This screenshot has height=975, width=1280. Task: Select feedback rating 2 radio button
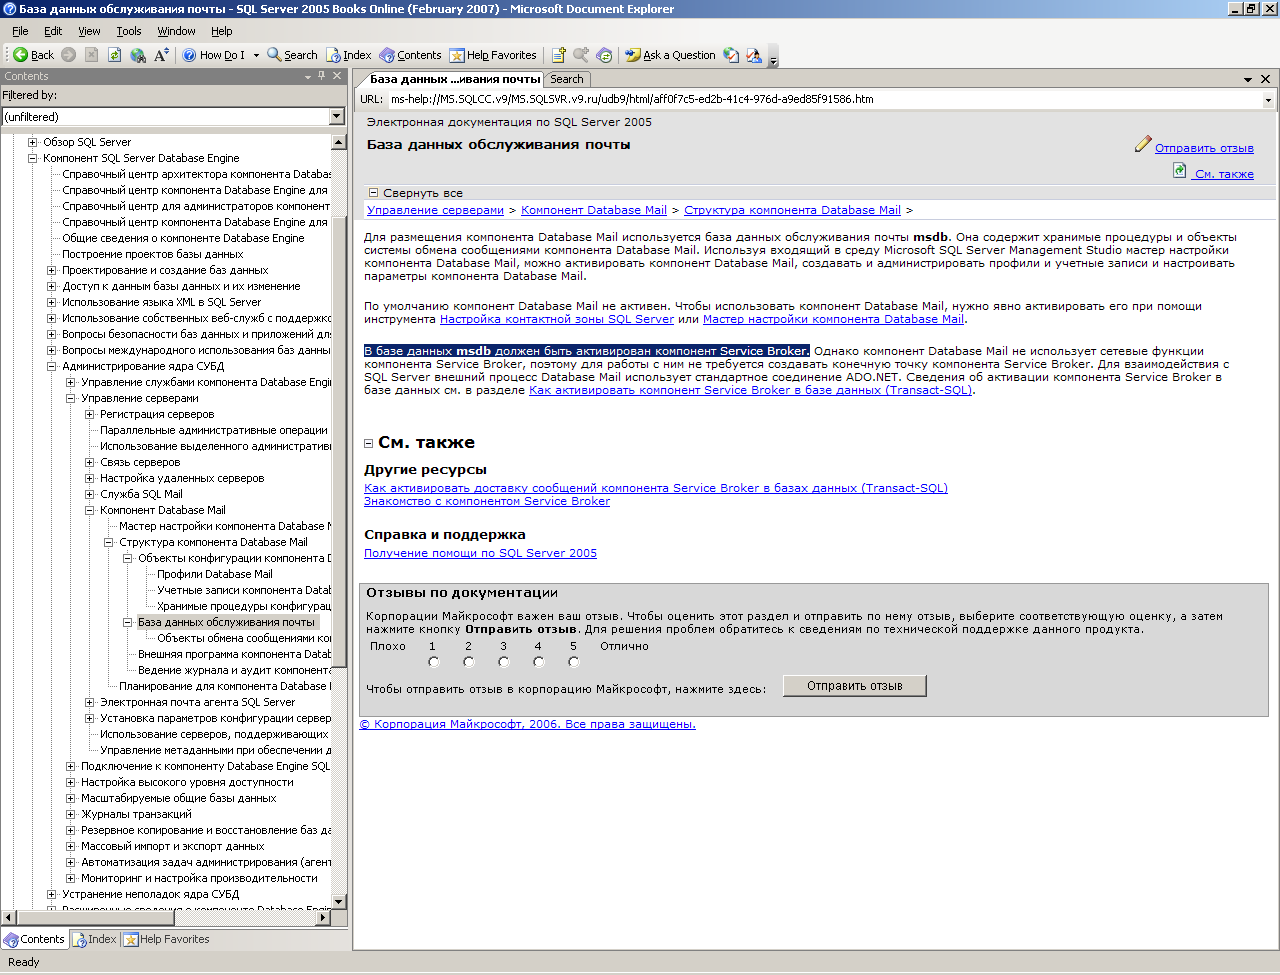point(468,662)
